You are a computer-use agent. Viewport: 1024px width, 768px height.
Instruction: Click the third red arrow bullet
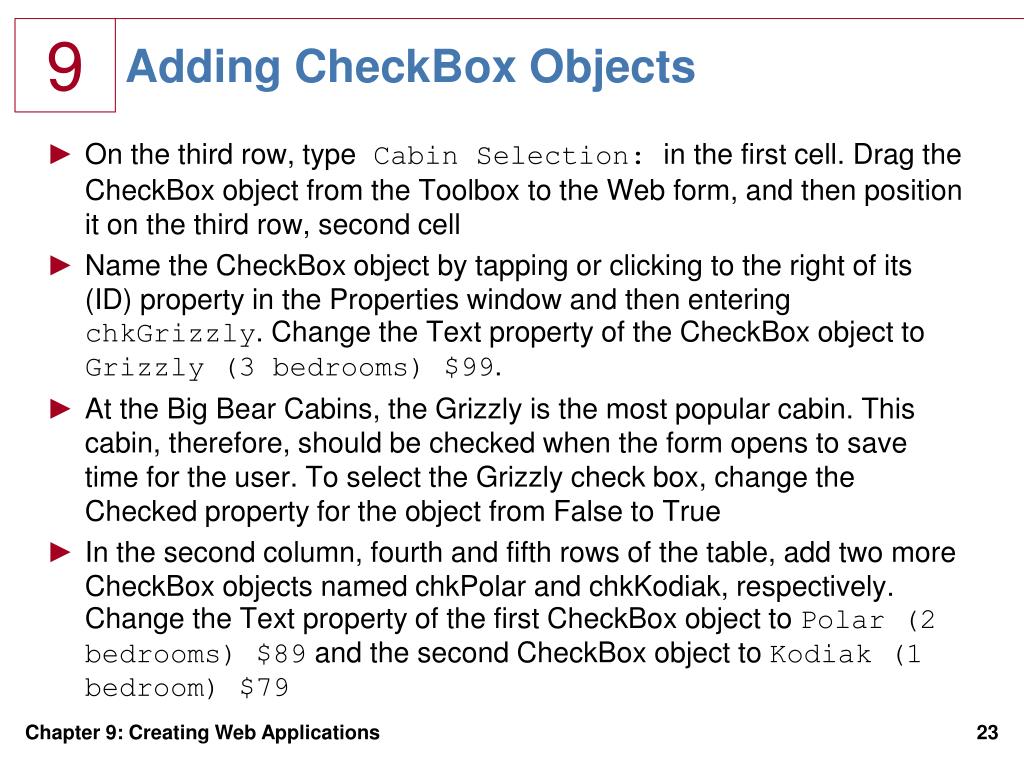click(60, 409)
